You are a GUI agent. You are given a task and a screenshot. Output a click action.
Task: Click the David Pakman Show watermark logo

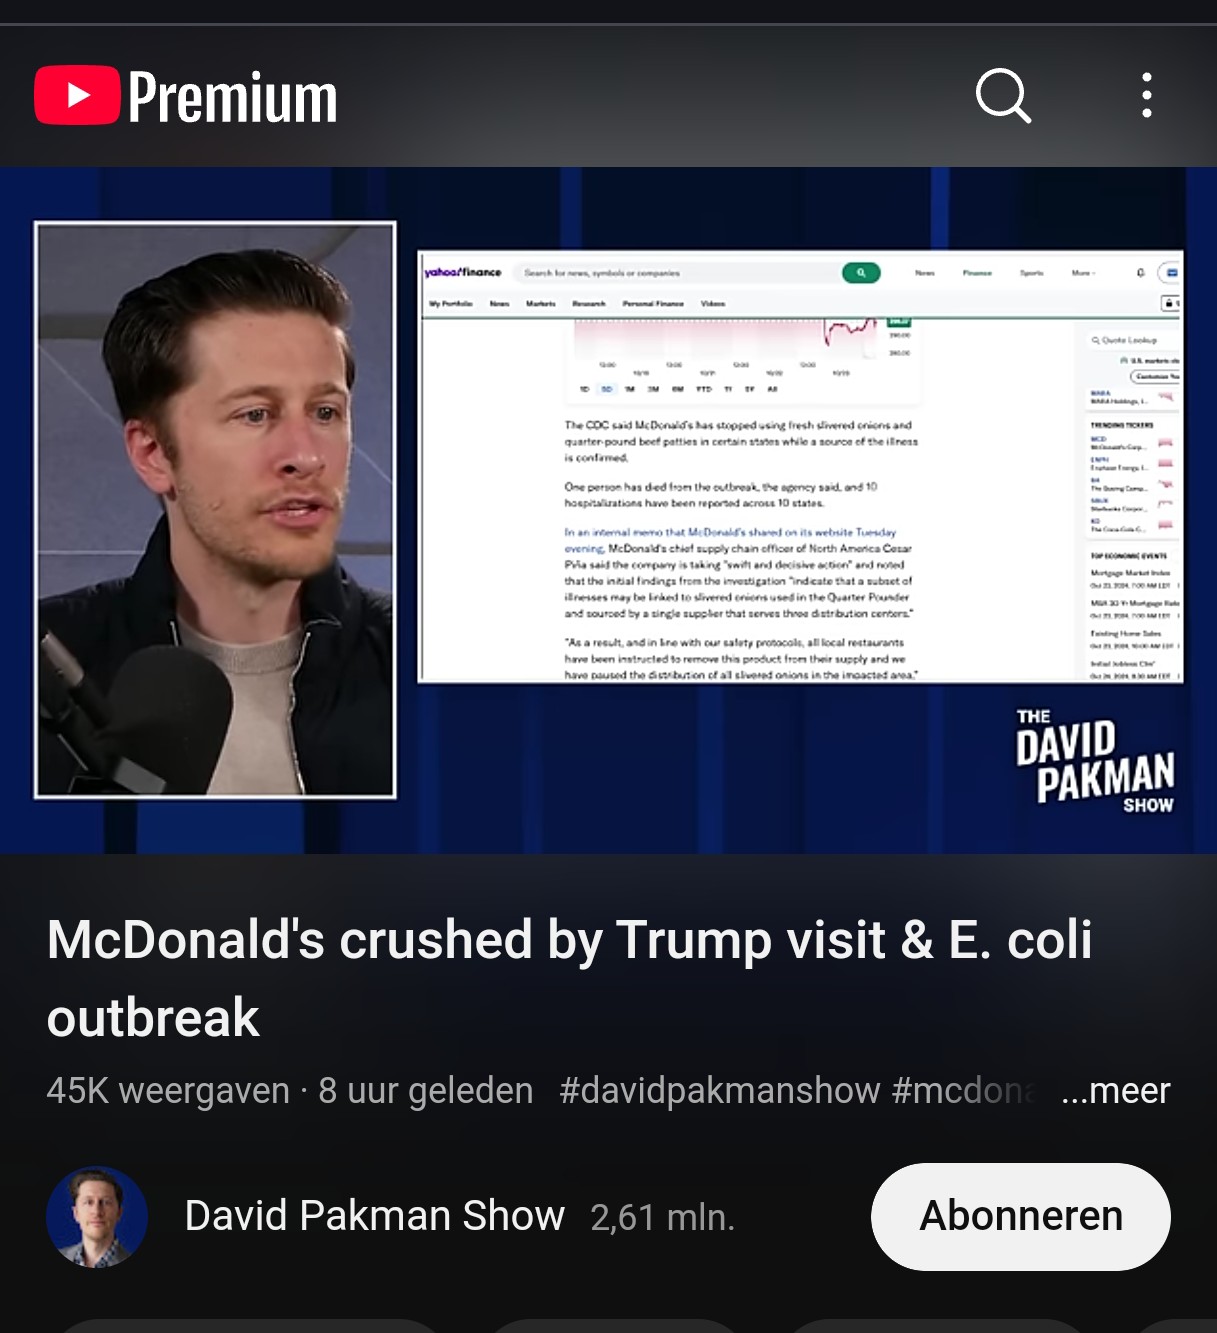point(1095,760)
